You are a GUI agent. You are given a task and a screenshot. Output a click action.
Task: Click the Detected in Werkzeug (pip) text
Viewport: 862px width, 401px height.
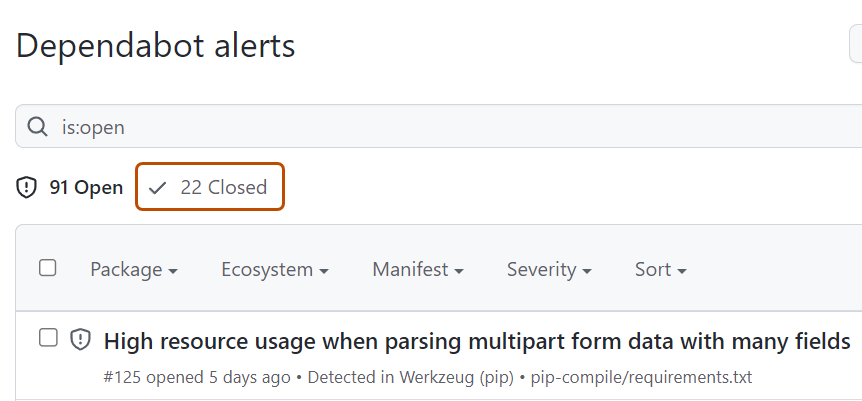411,377
